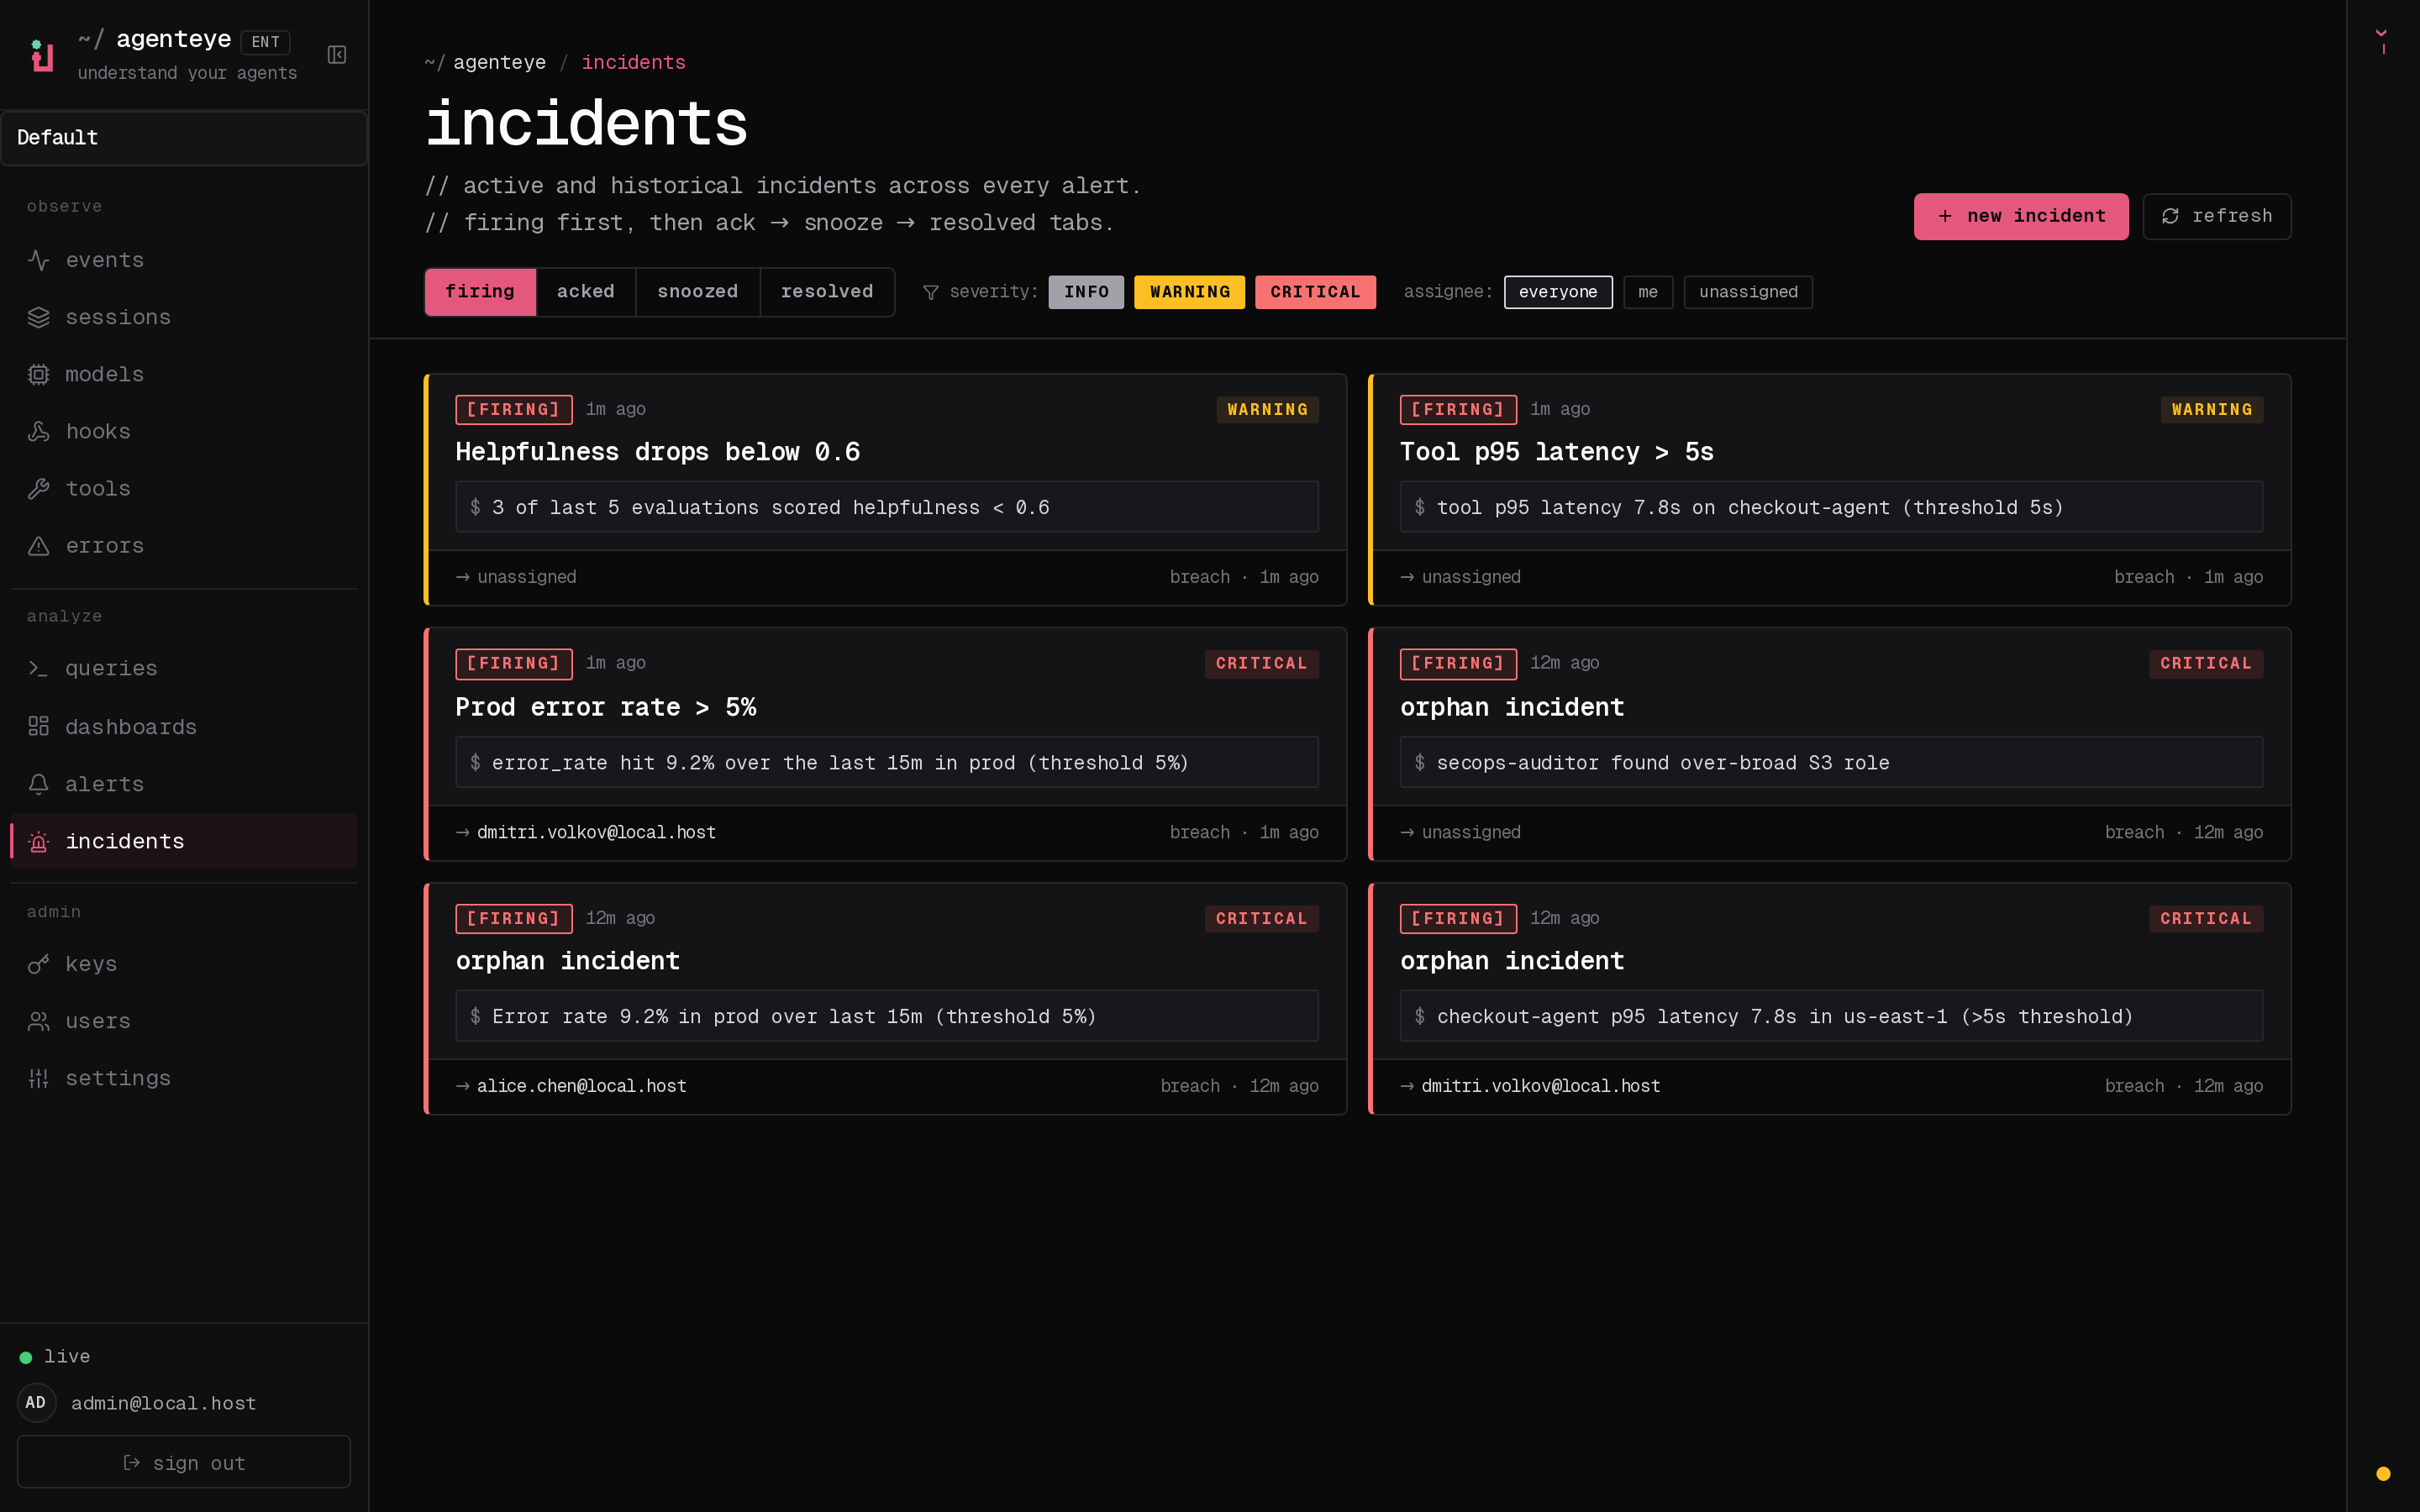Image resolution: width=2420 pixels, height=1512 pixels.
Task: Click the yellow dot in the right rail
Action: tap(2383, 1473)
